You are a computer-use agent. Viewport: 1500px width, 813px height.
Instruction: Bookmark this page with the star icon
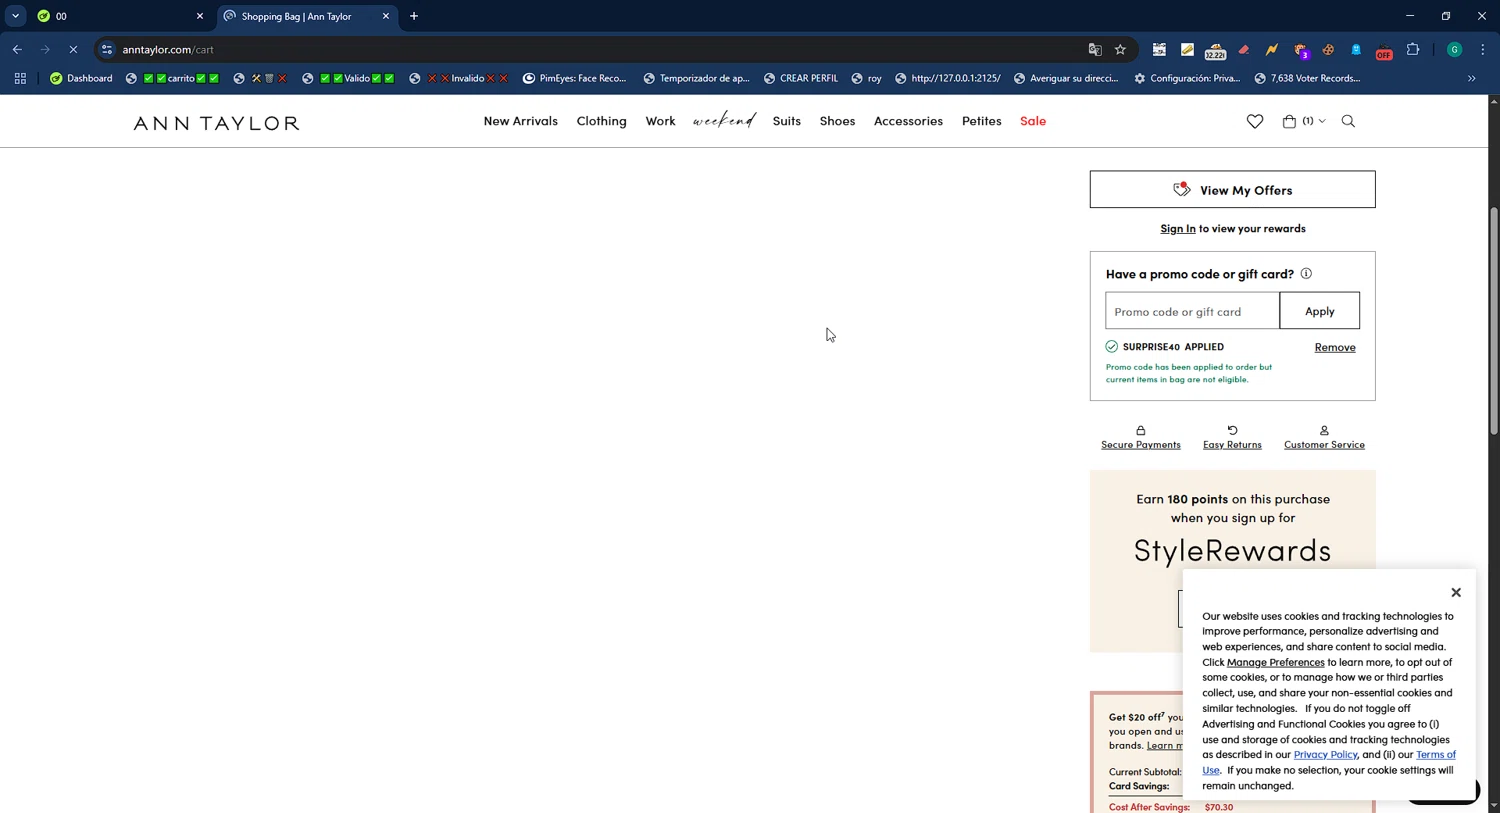click(1120, 49)
